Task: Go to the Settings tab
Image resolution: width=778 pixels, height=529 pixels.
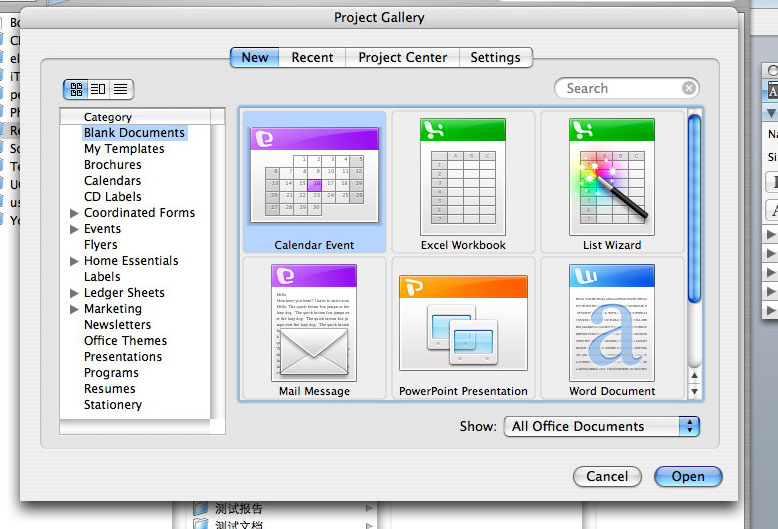Action: click(495, 58)
